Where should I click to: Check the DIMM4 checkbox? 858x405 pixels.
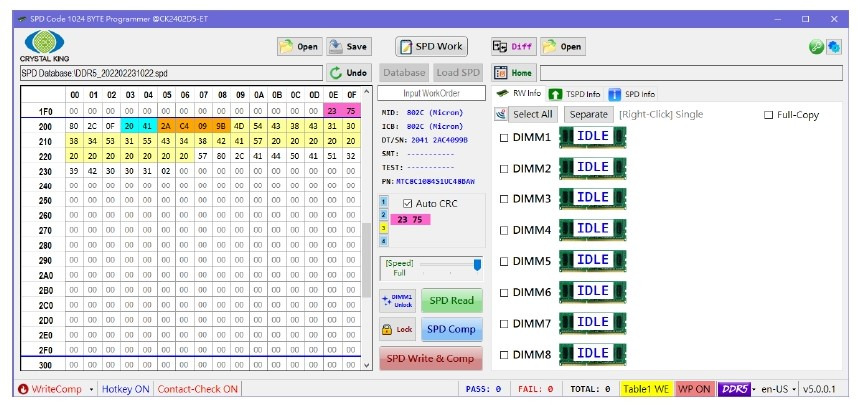504,231
